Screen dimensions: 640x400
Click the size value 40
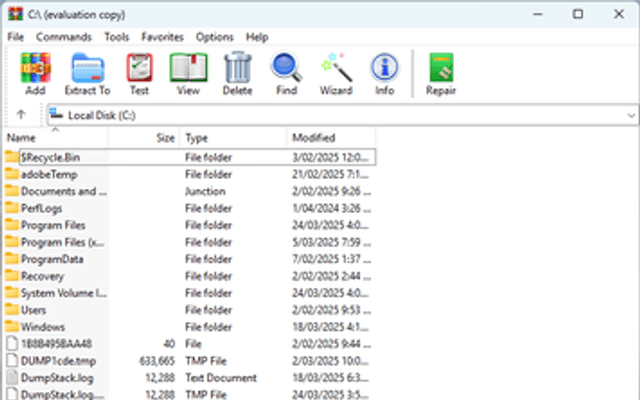pyautogui.click(x=169, y=344)
